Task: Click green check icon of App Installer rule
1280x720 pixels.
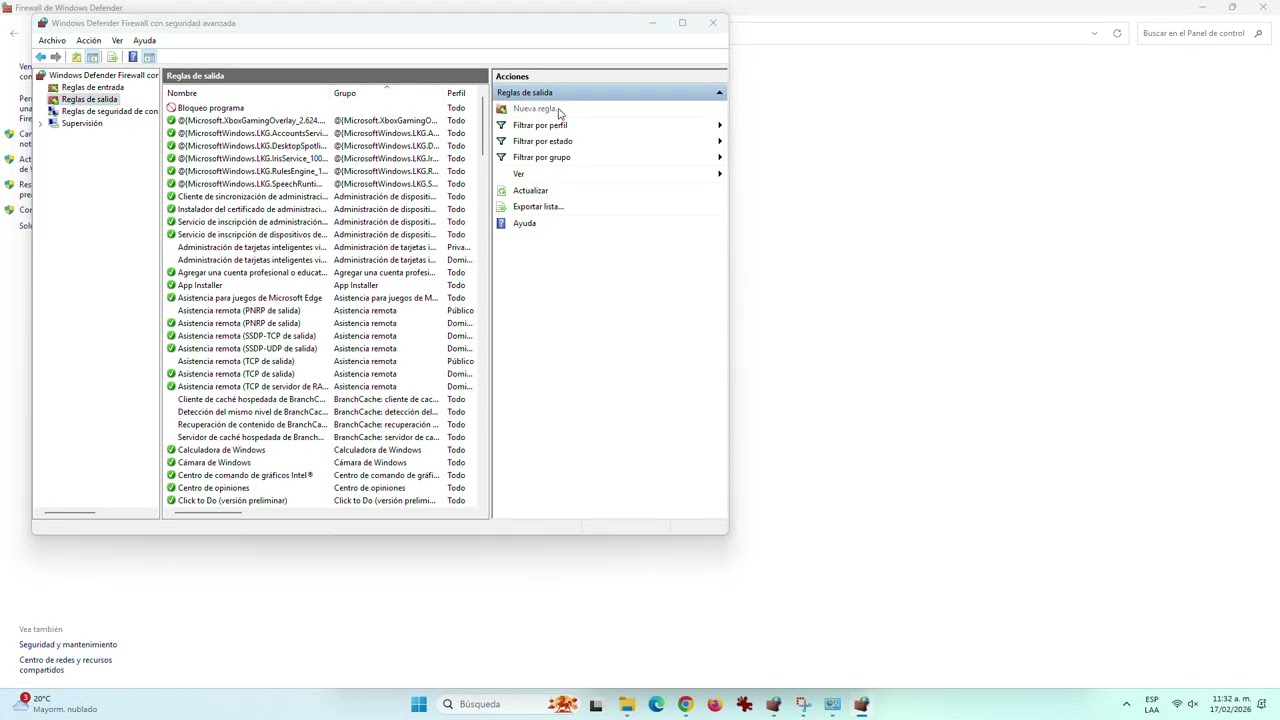Action: [171, 285]
